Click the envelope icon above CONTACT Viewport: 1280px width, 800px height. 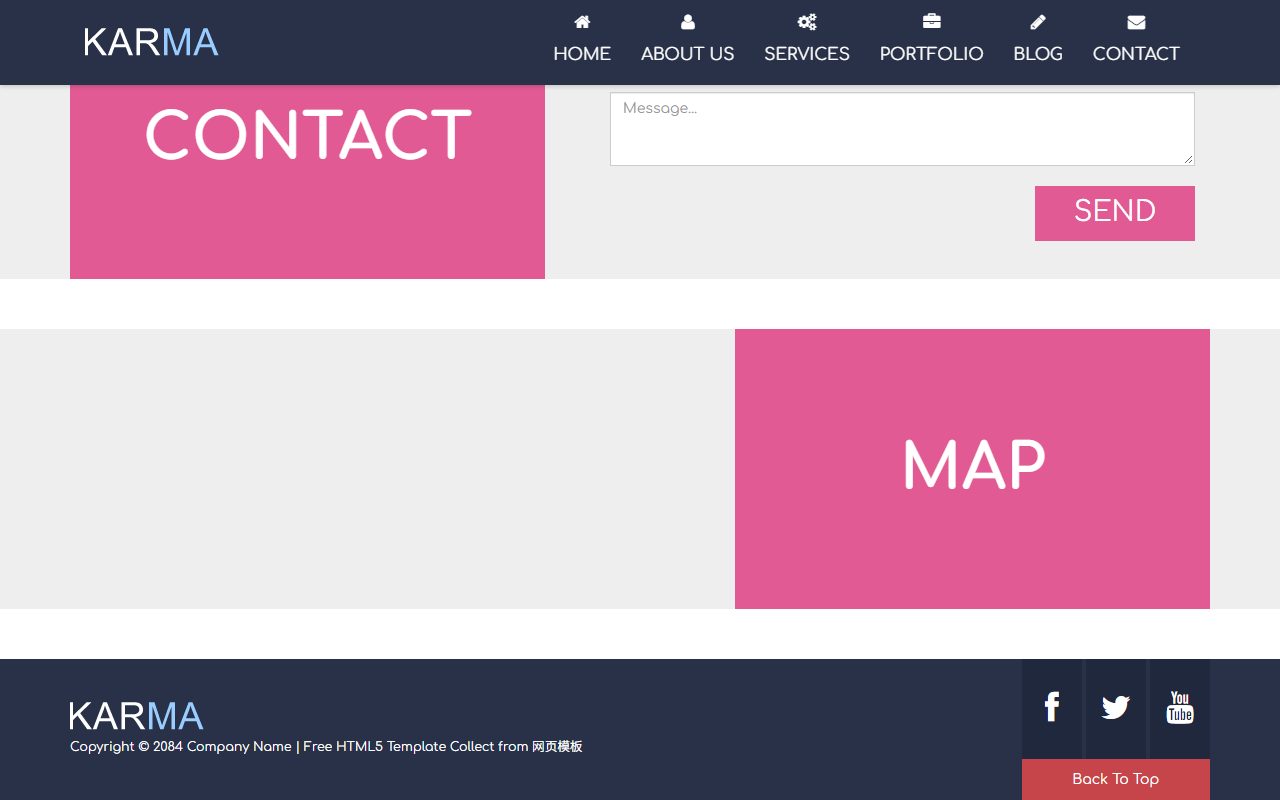click(1136, 22)
